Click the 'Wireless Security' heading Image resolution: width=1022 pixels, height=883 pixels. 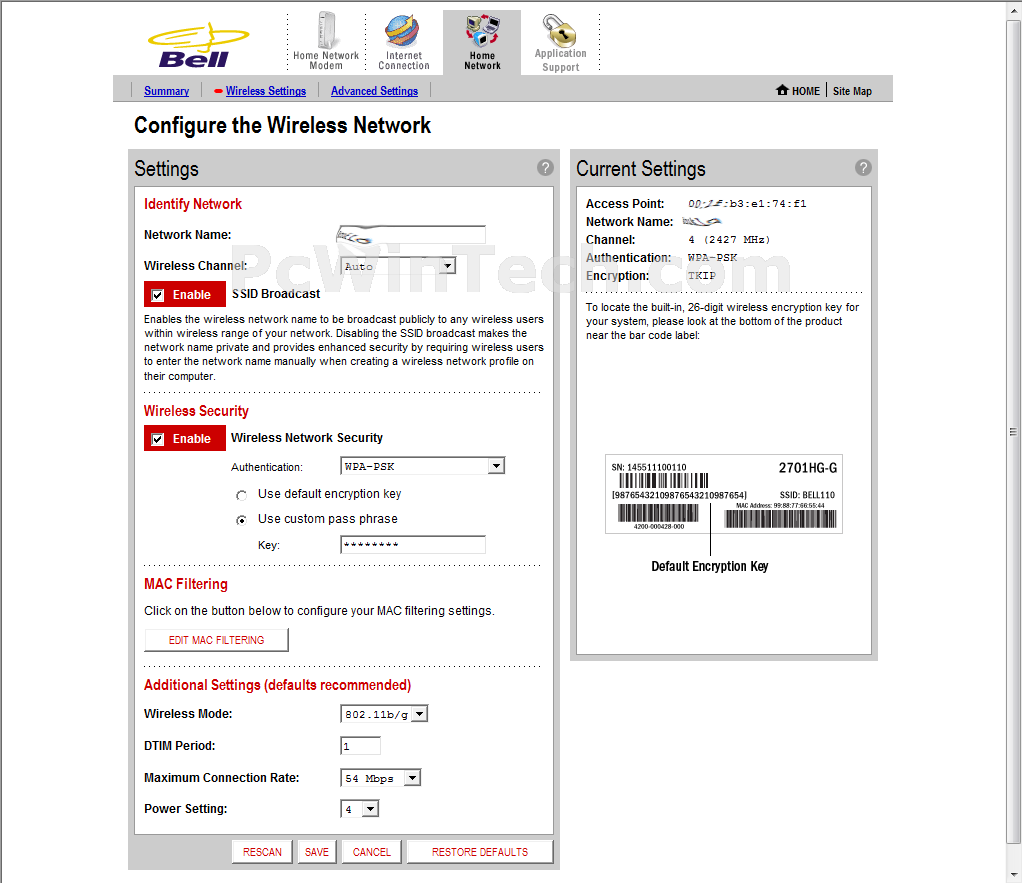tap(196, 411)
